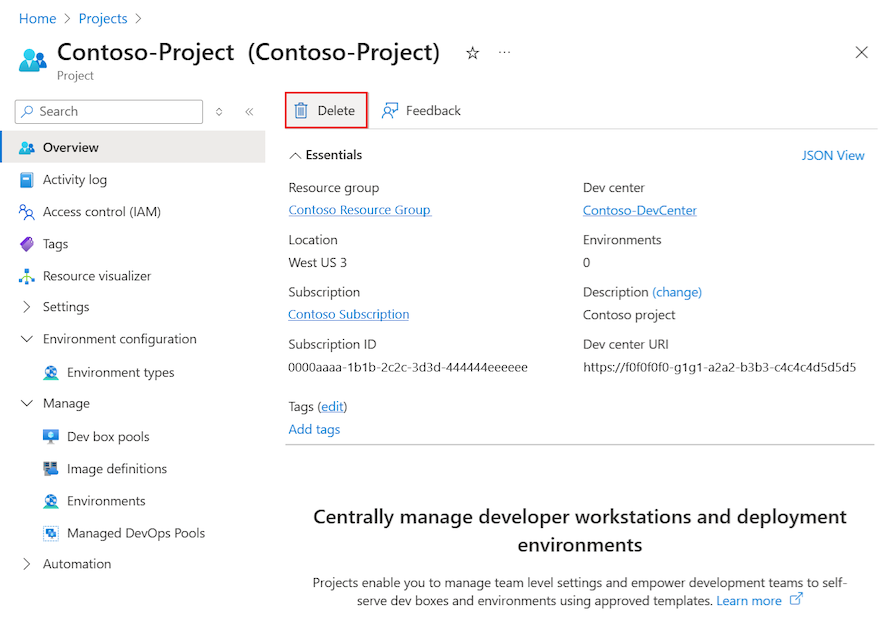
Task: Select the Overview menu item
Action: point(71,147)
